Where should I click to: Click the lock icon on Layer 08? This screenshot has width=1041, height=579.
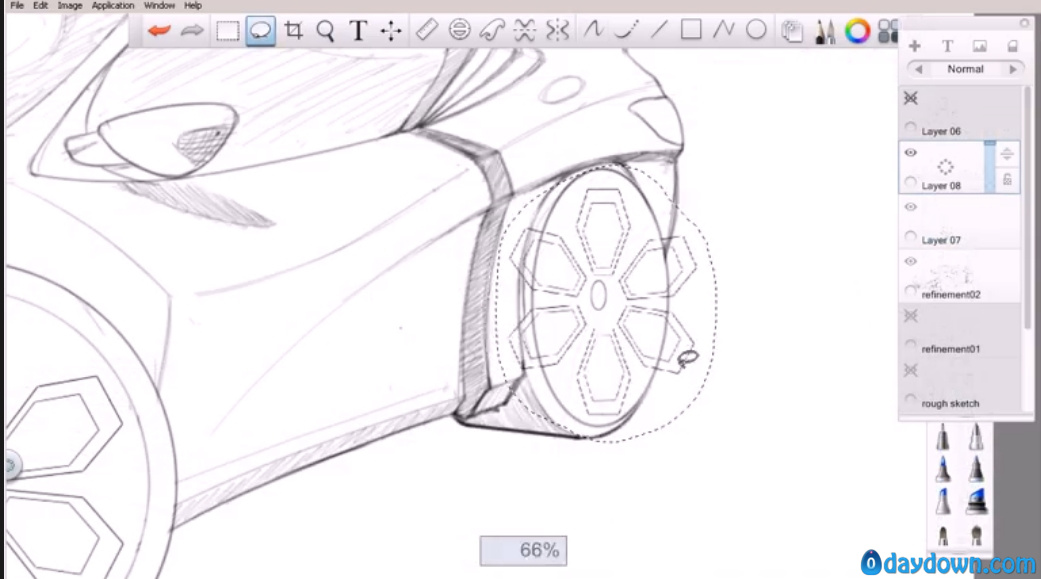point(1007,179)
